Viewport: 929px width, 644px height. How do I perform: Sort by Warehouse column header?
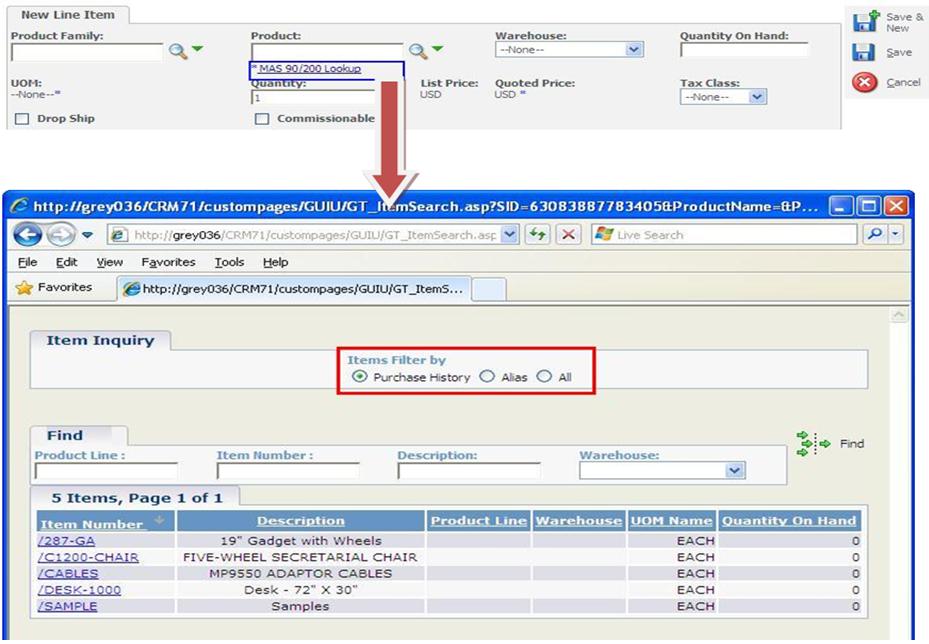click(x=579, y=521)
